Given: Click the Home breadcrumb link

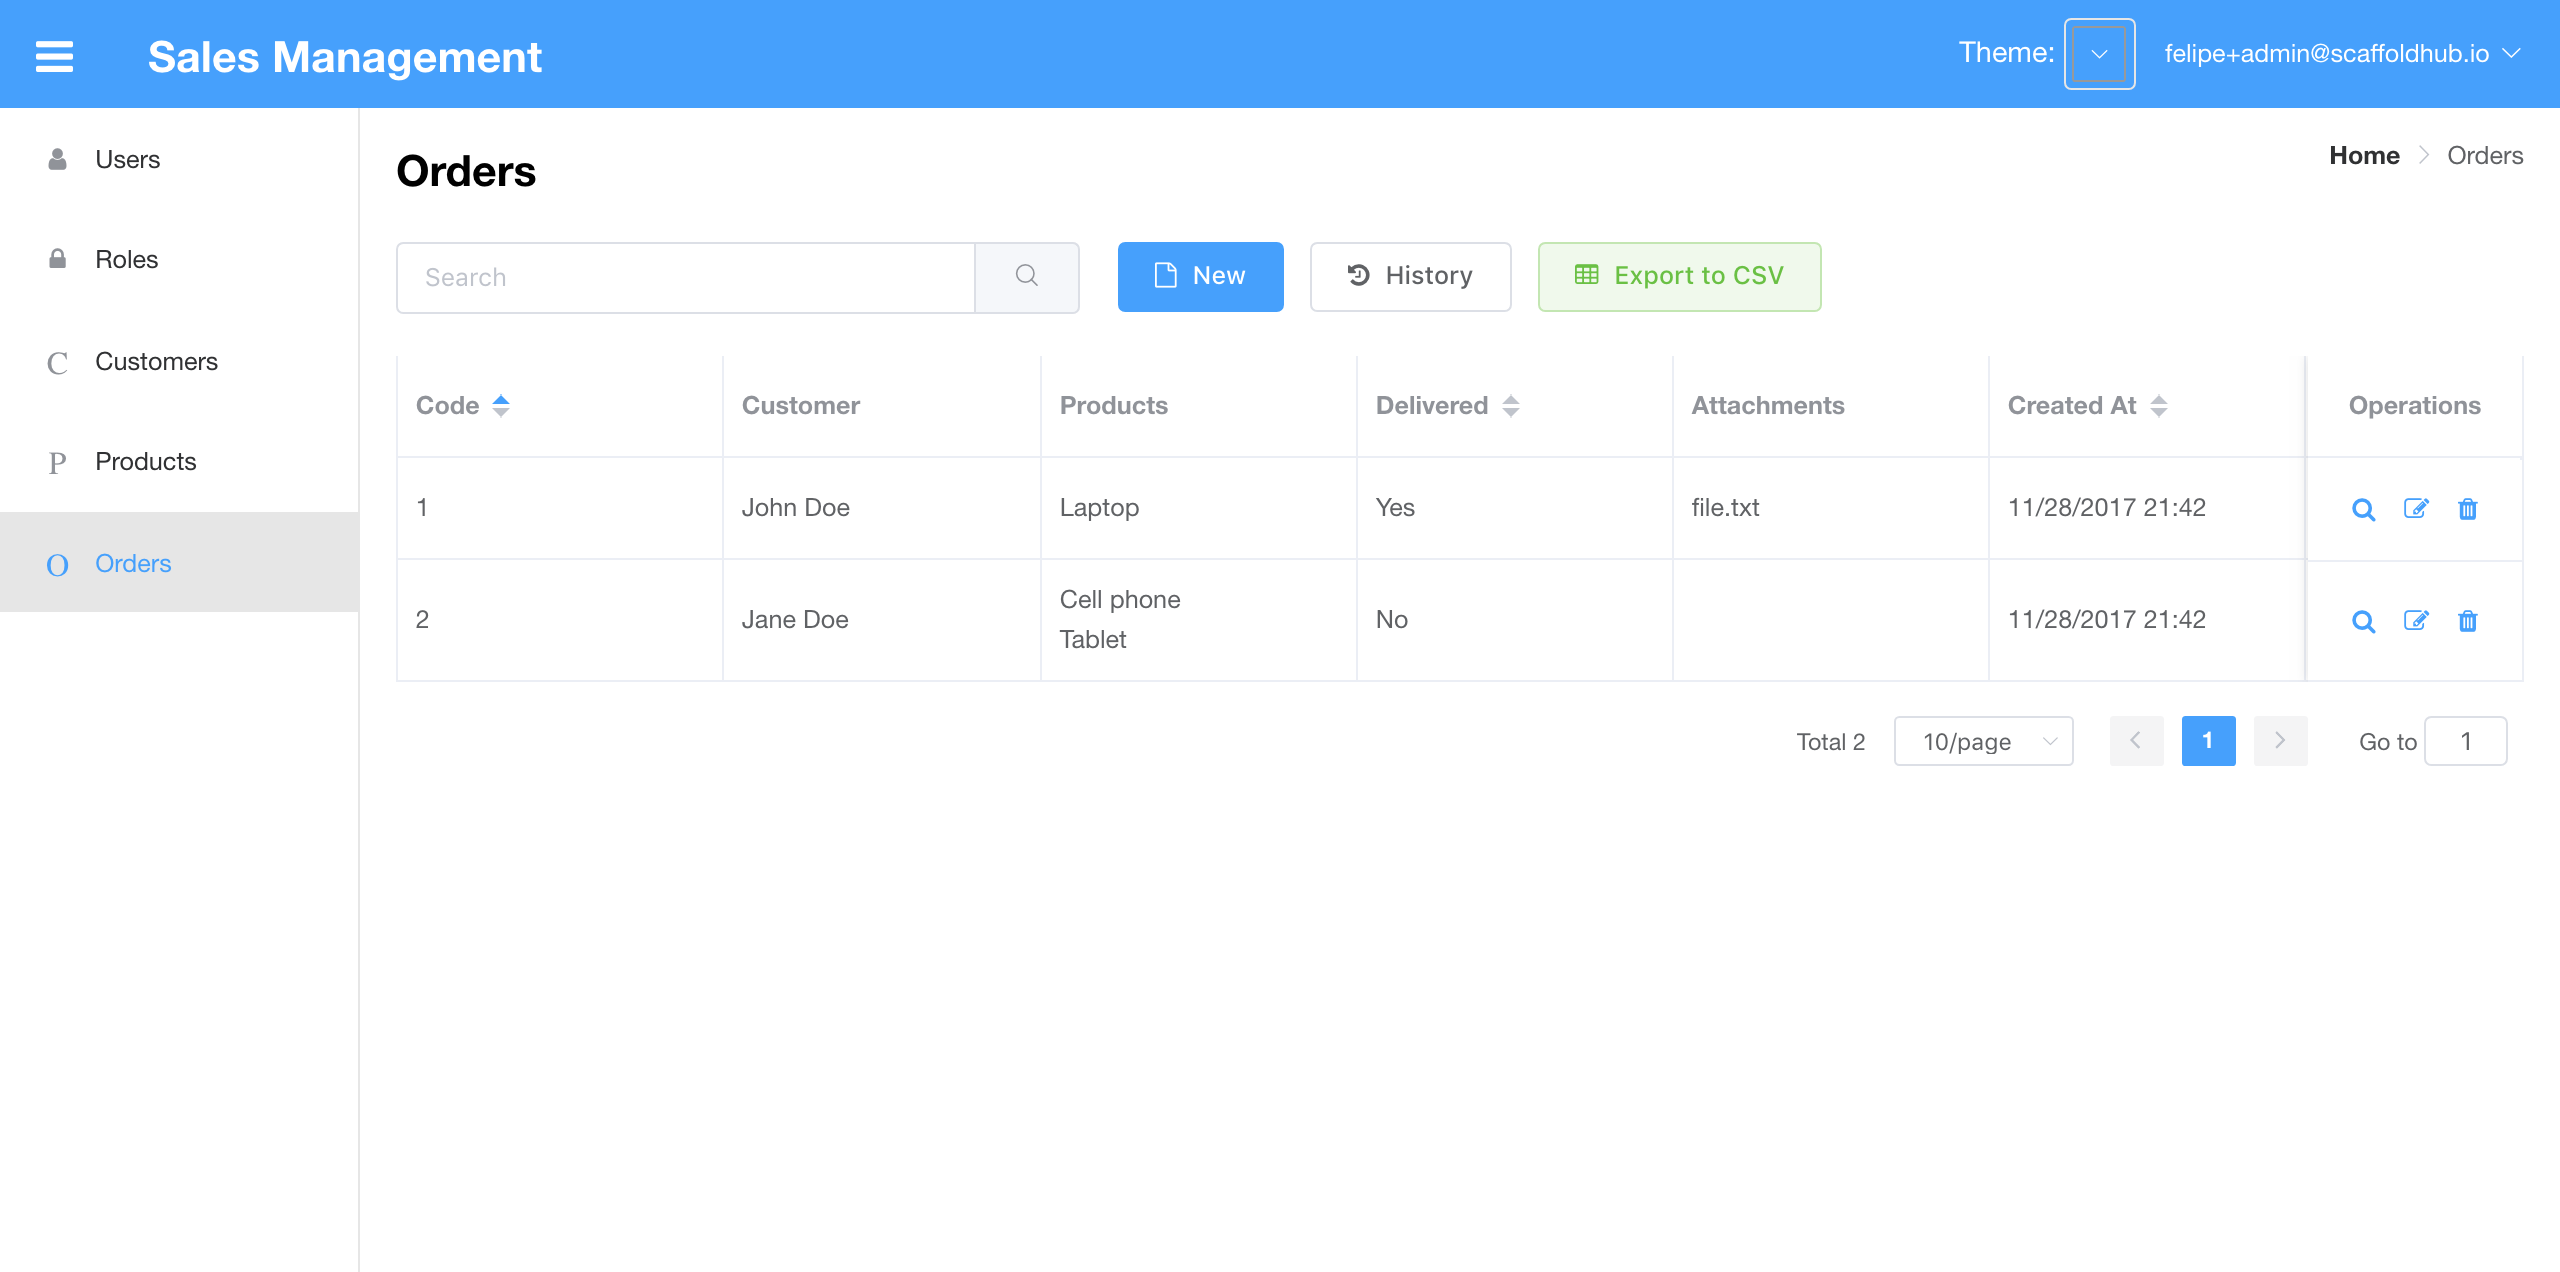Looking at the screenshot, I should tap(2364, 155).
